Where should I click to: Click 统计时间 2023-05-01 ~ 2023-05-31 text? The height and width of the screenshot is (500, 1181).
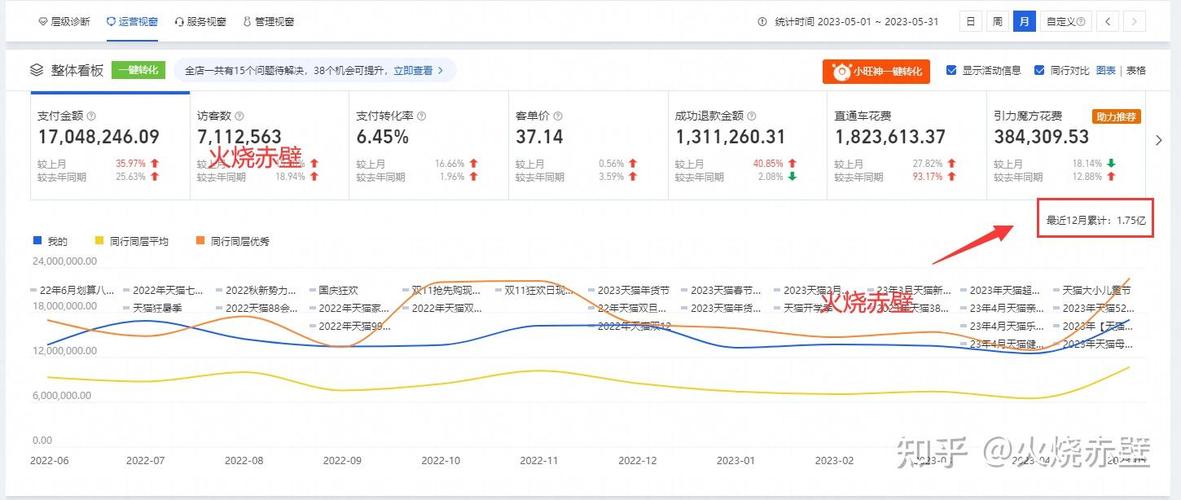click(x=856, y=21)
